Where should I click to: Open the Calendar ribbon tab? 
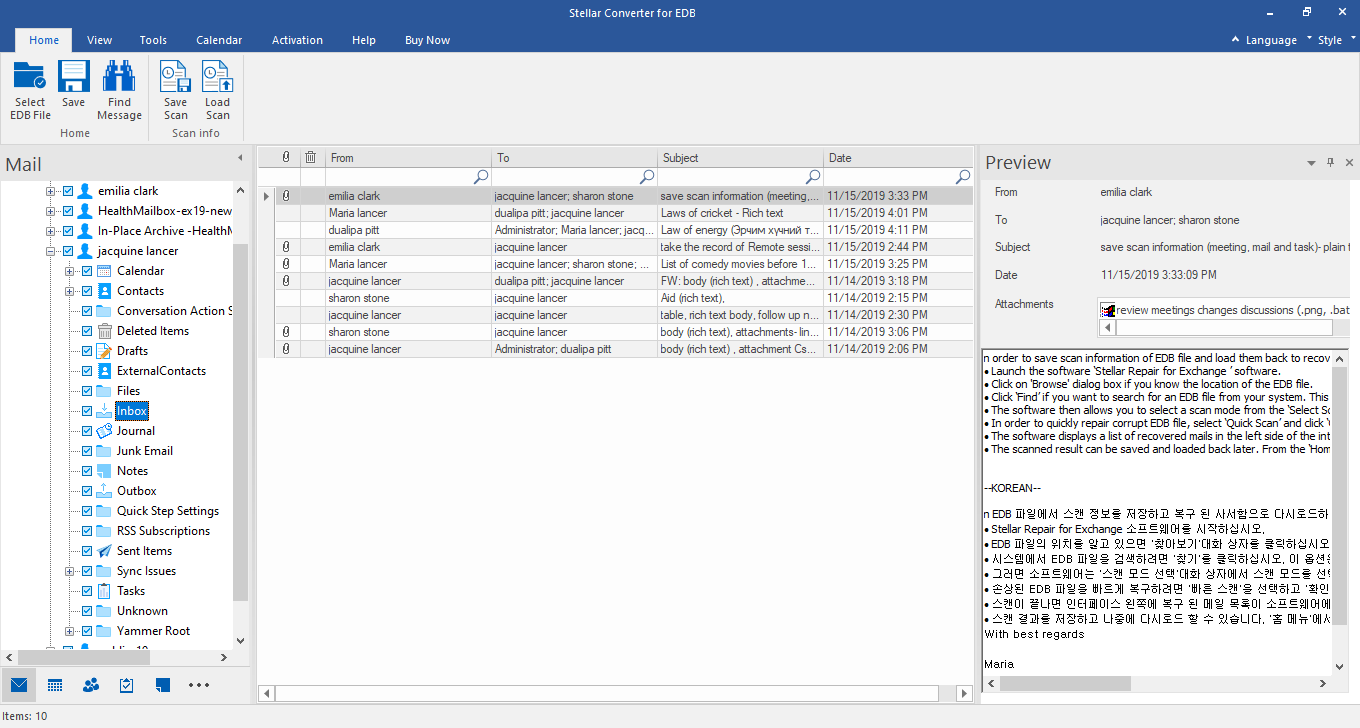tap(219, 40)
